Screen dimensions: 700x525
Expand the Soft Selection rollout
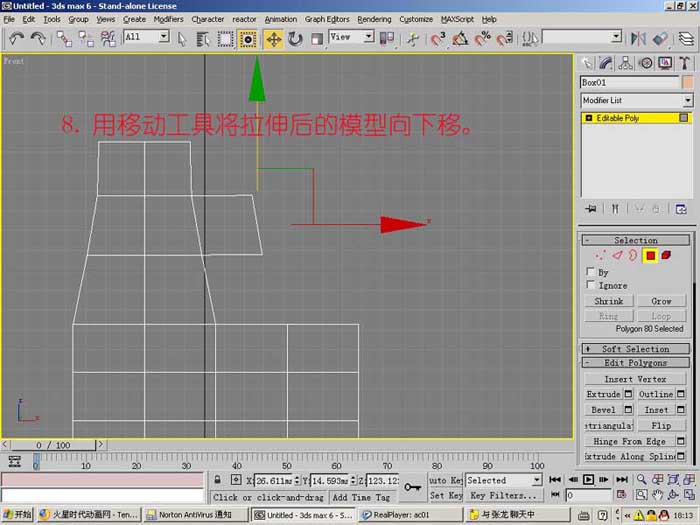[x=636, y=349]
